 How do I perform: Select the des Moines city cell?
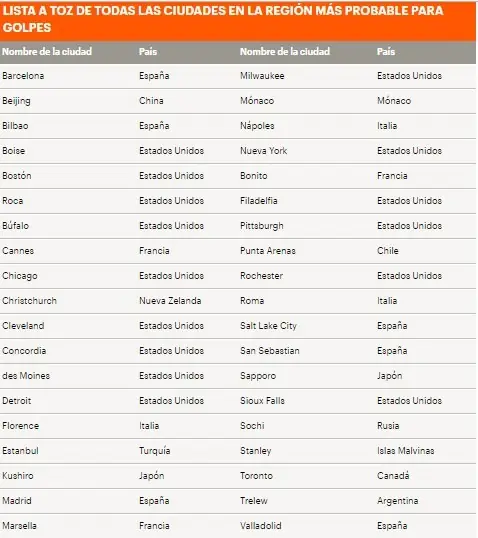[26, 376]
